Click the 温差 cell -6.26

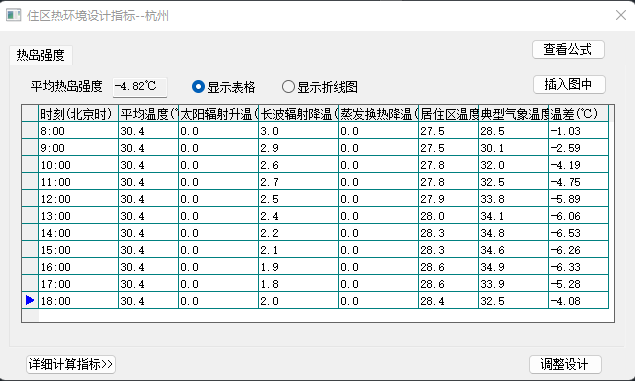(579, 250)
